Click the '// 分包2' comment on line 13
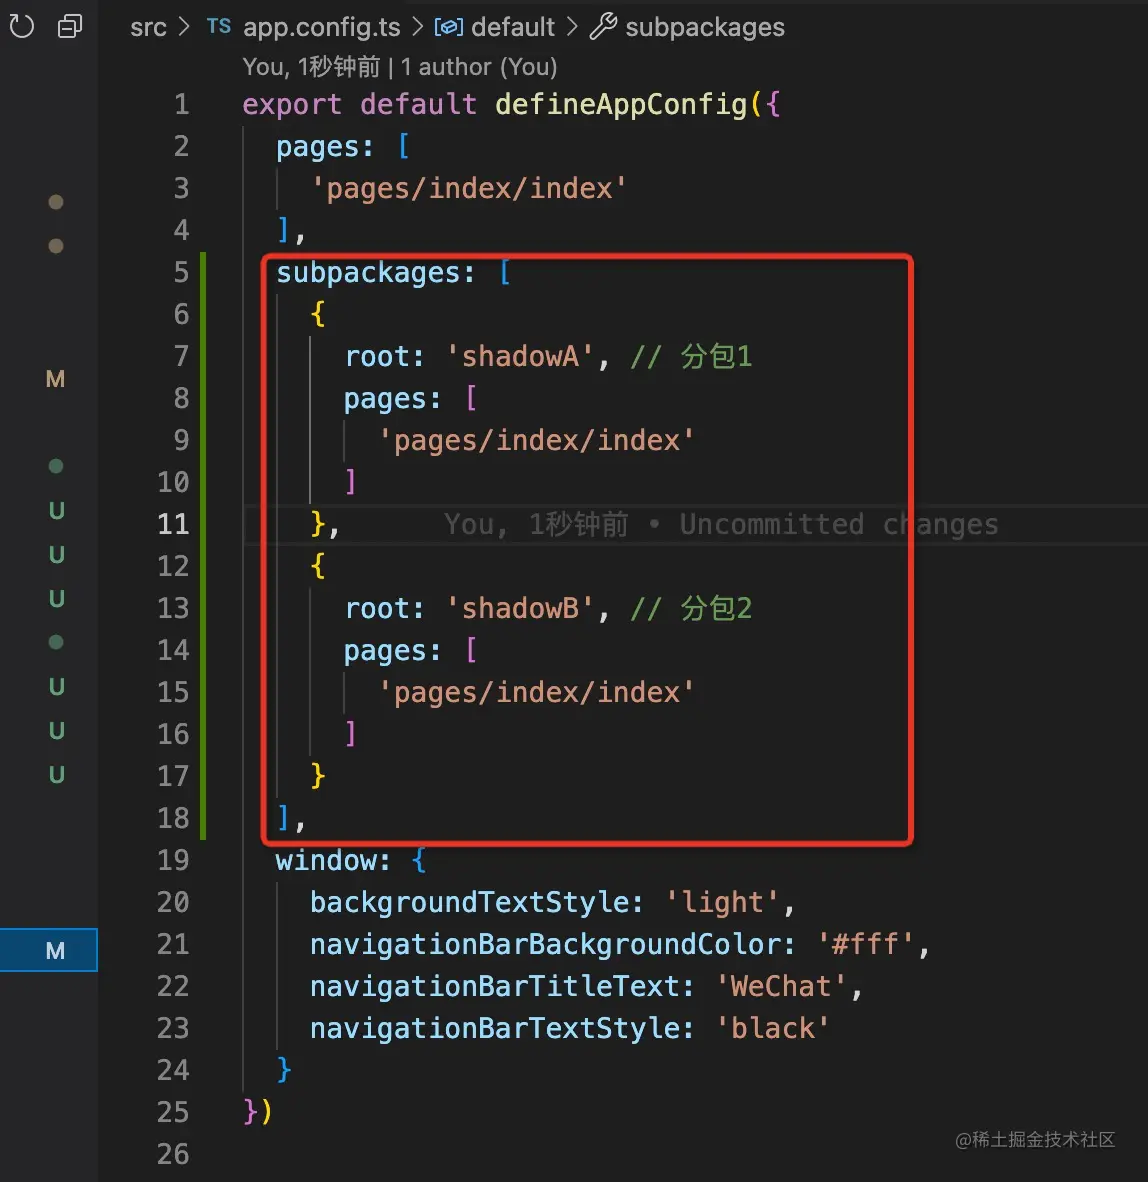1148x1182 pixels. tap(691, 608)
